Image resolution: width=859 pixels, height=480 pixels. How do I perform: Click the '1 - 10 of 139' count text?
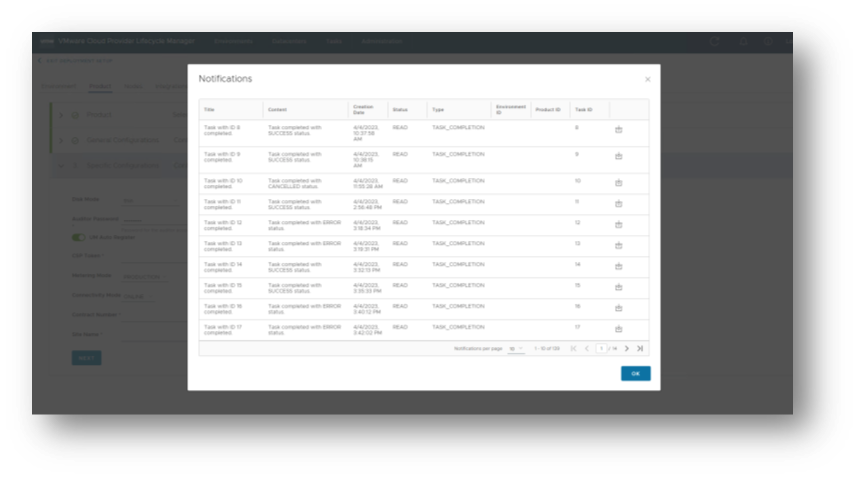(547, 348)
